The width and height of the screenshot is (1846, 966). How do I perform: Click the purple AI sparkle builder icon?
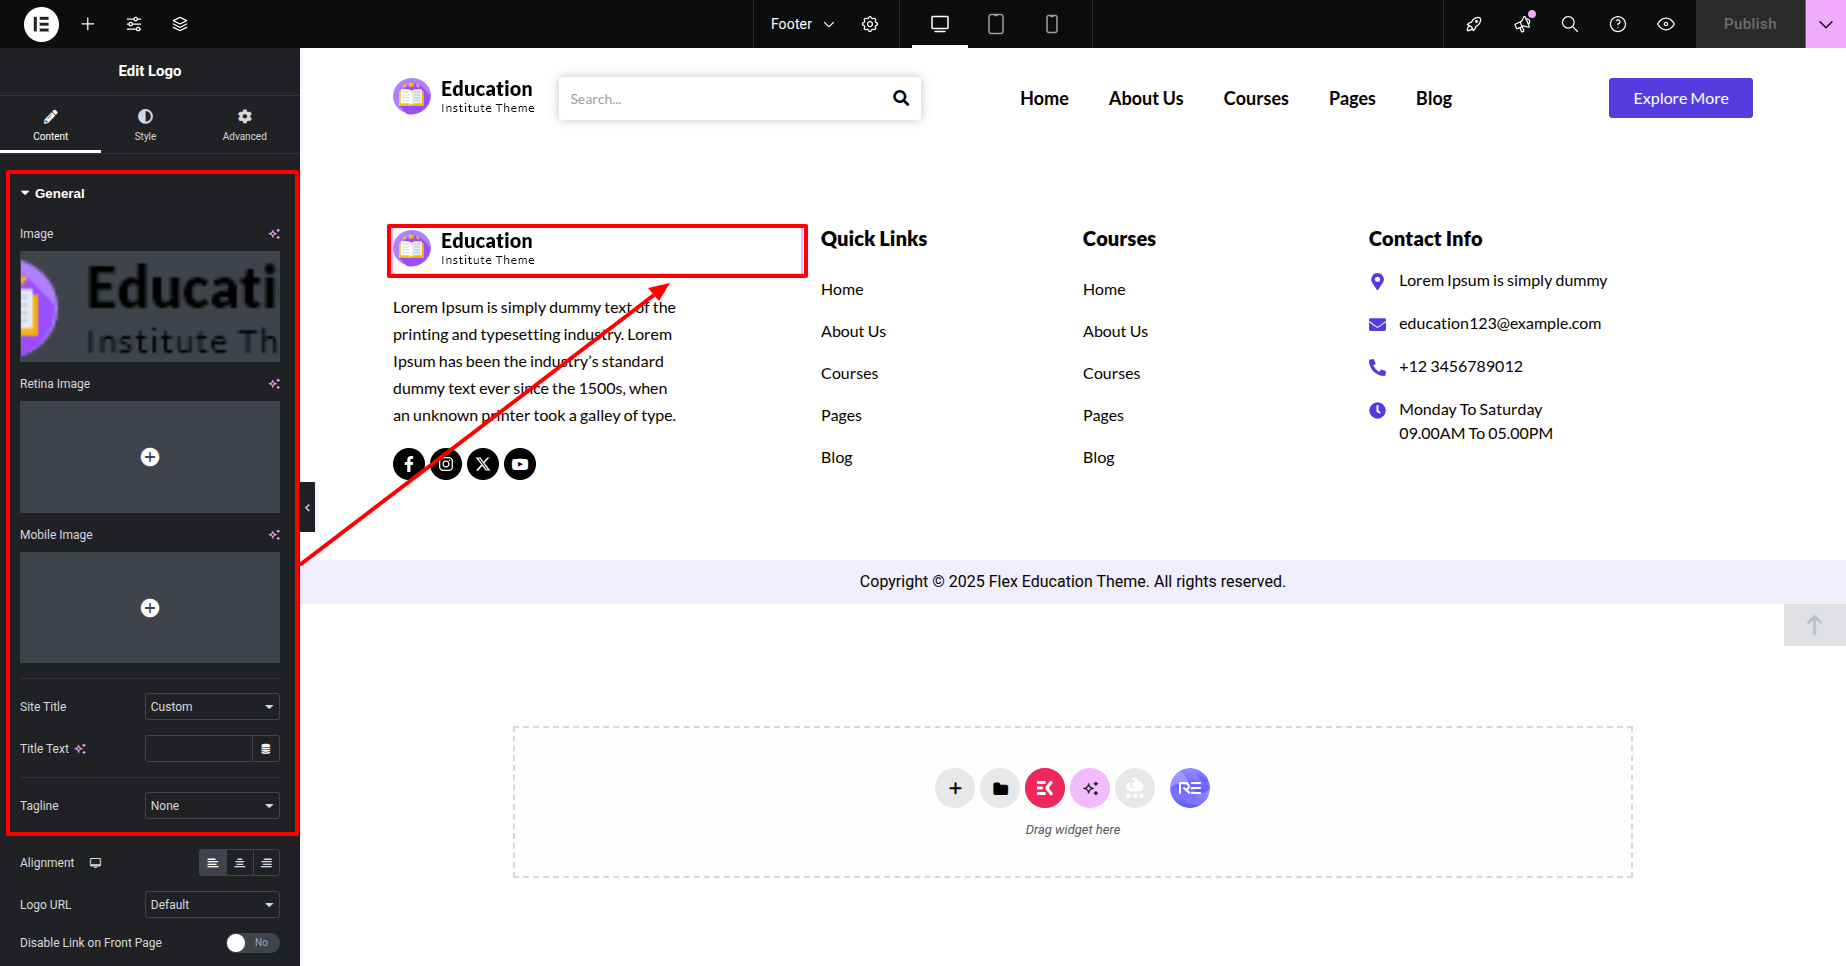1090,788
